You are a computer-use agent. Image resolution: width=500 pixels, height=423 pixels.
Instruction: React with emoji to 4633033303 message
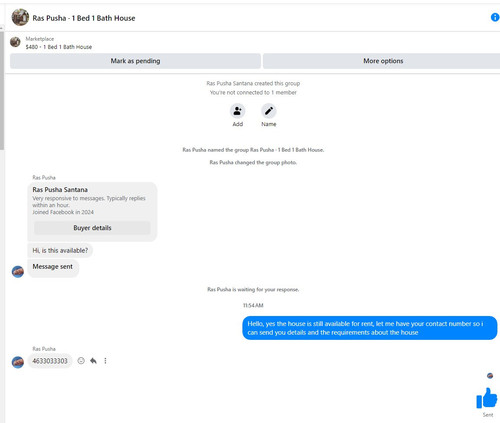pyautogui.click(x=81, y=361)
